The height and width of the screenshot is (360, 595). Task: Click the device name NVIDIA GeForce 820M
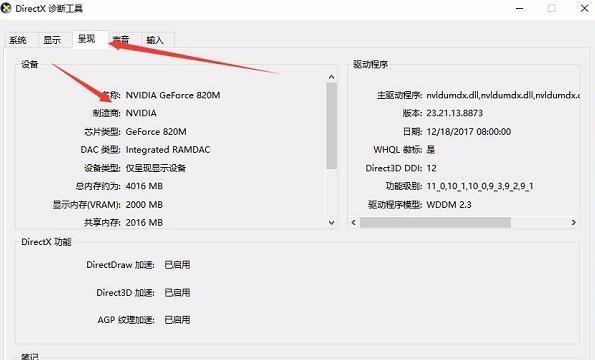173,95
